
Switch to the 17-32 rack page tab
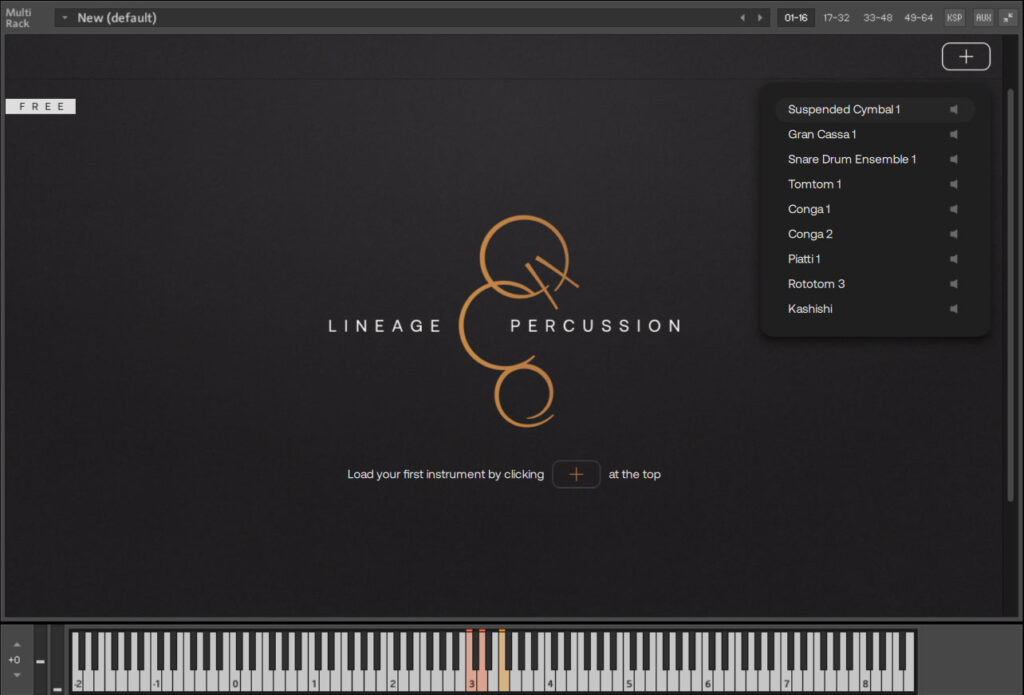[x=838, y=18]
